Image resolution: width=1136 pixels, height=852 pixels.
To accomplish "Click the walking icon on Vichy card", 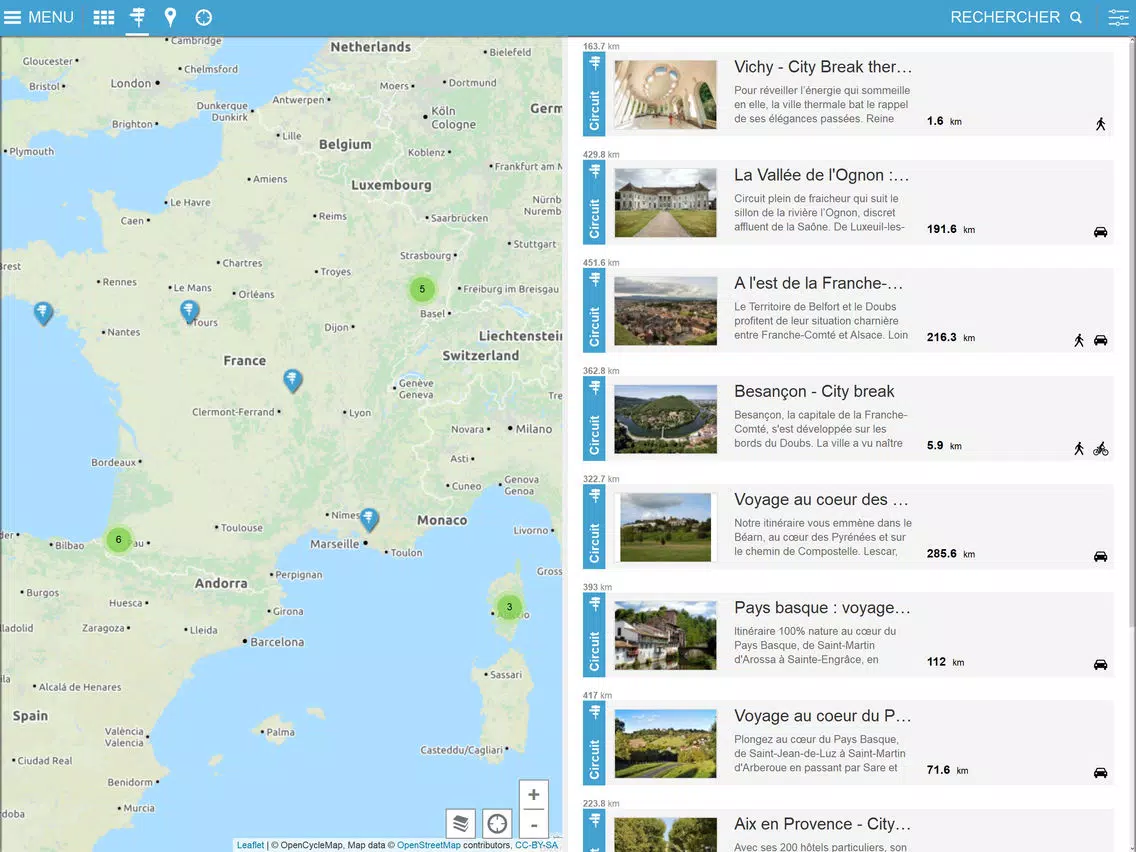I will tap(1100, 124).
